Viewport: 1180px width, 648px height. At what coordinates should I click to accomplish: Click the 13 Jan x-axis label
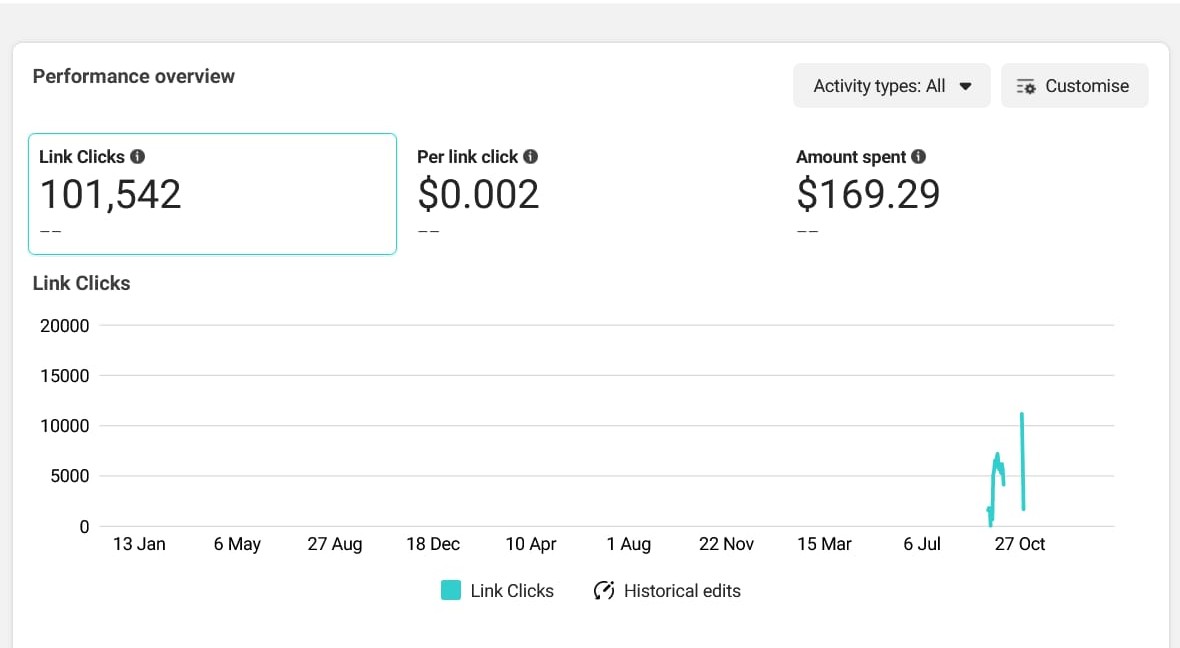[139, 544]
